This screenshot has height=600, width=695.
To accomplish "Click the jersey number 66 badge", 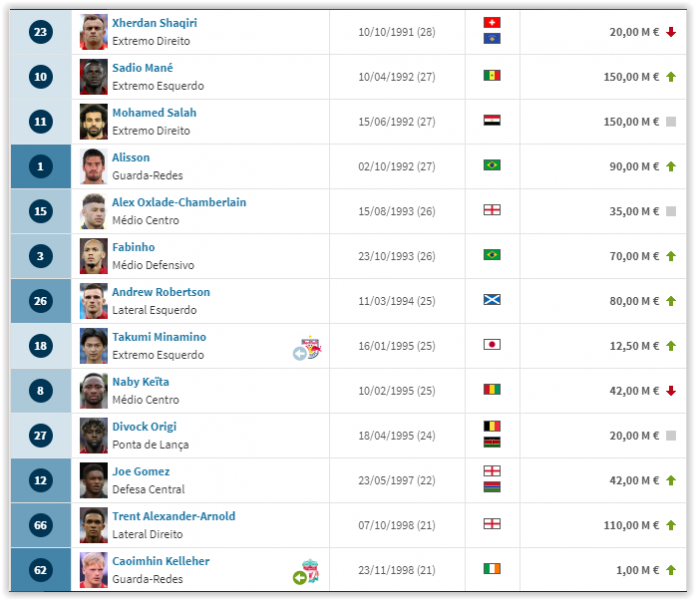I will pyautogui.click(x=40, y=526).
